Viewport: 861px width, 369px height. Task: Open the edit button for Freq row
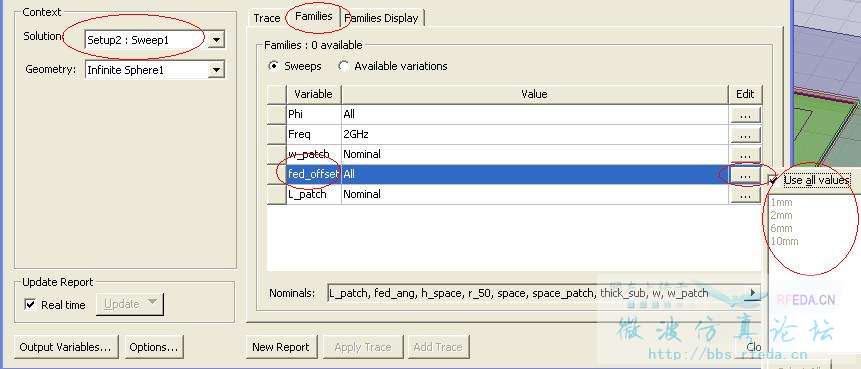[x=745, y=135]
